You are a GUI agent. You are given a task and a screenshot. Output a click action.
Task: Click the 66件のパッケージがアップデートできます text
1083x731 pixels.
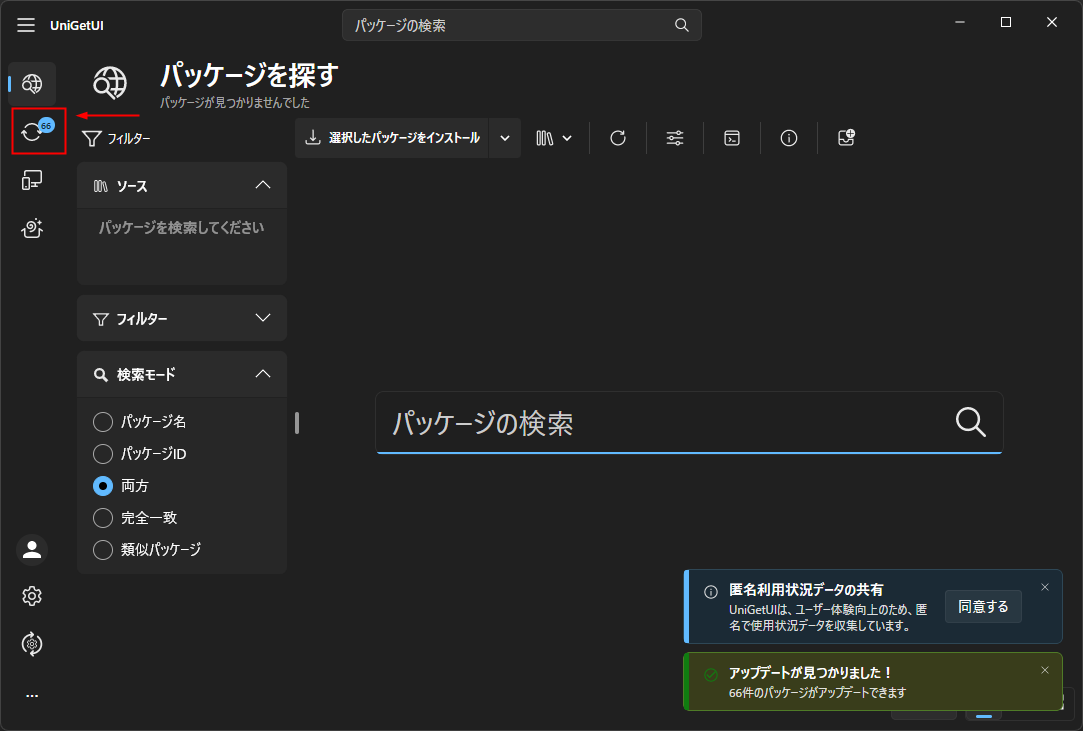tap(817, 692)
